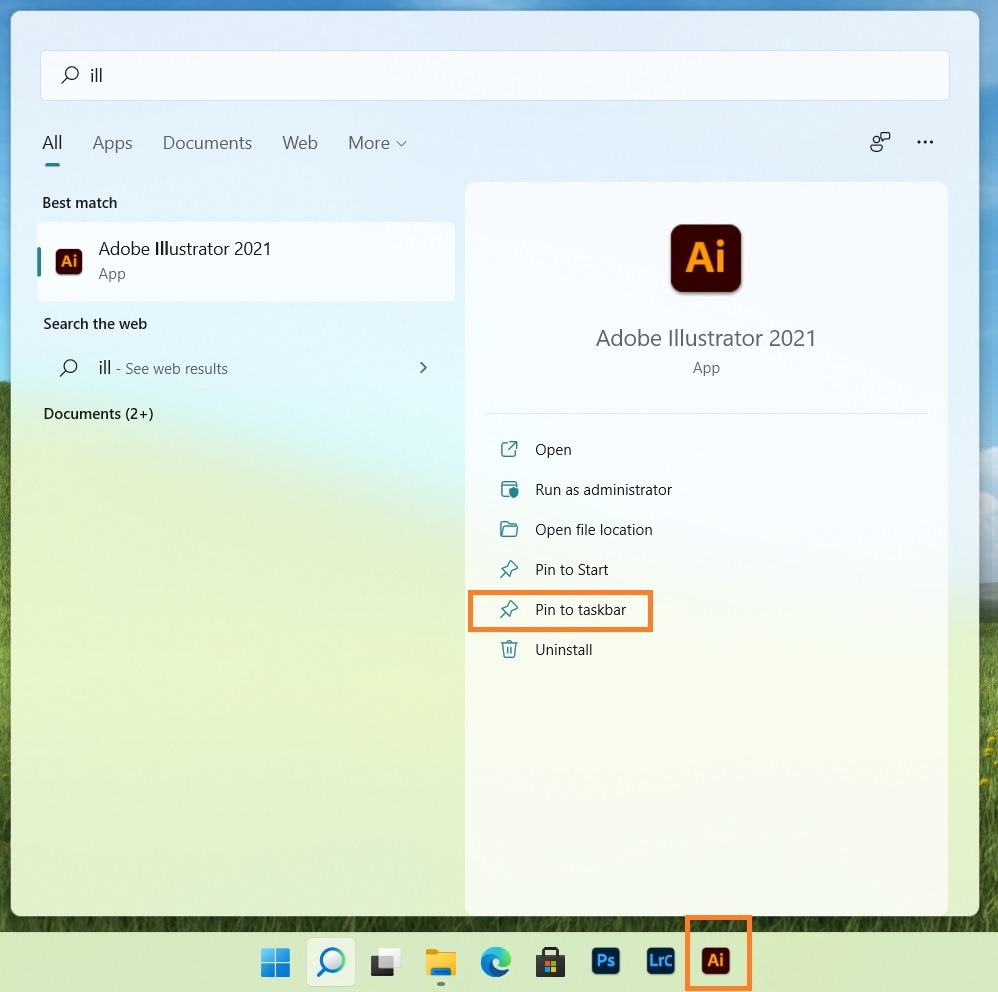Open Task View from the taskbar
Viewport: 998px width, 992px height.
click(386, 961)
